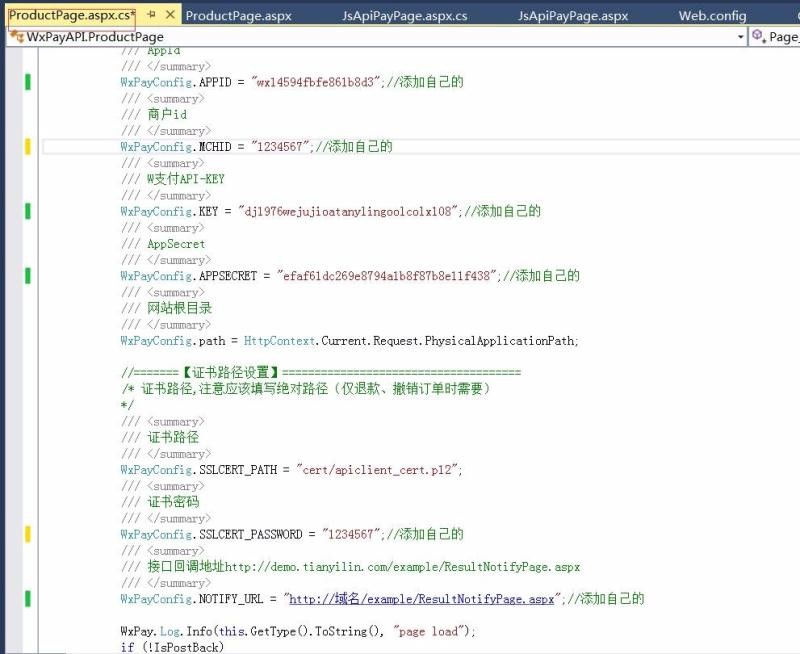Viewport: 800px width, 654px height.
Task: Click the 证书密码 comment line
Action: 160,502
